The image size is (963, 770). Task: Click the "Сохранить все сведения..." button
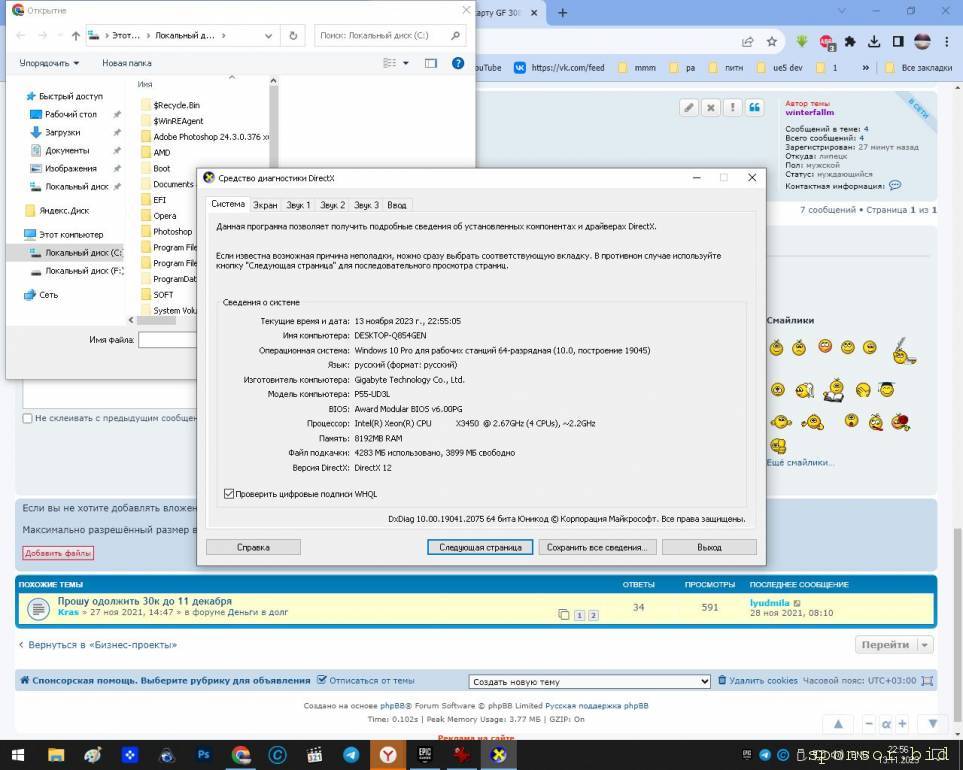click(x=598, y=547)
